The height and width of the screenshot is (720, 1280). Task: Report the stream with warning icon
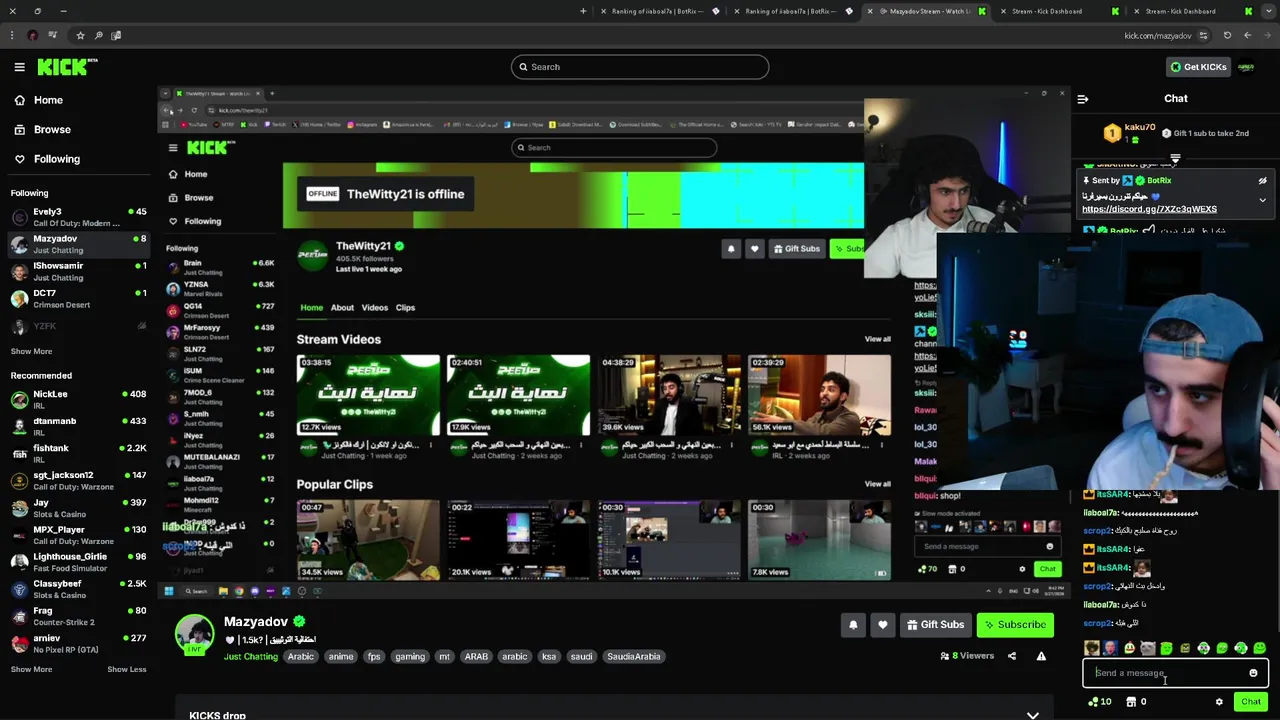tap(1041, 656)
